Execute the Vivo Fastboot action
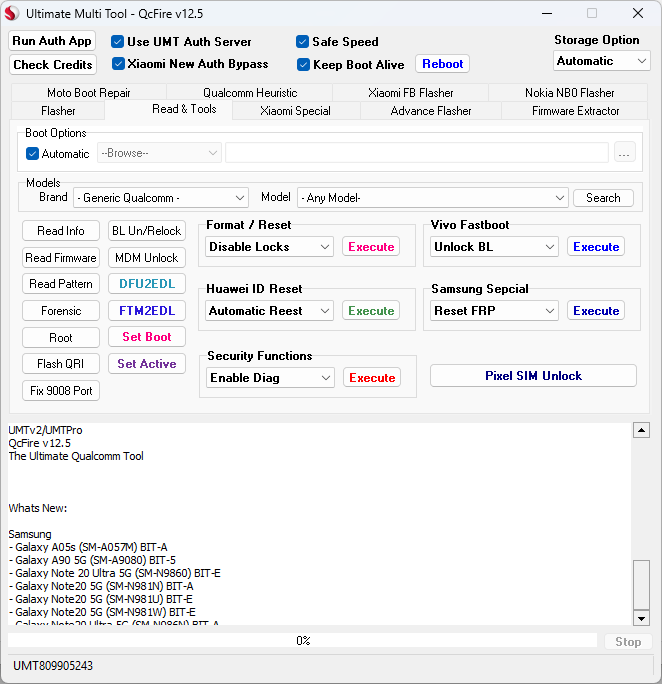The height and width of the screenshot is (684, 662). tap(596, 247)
